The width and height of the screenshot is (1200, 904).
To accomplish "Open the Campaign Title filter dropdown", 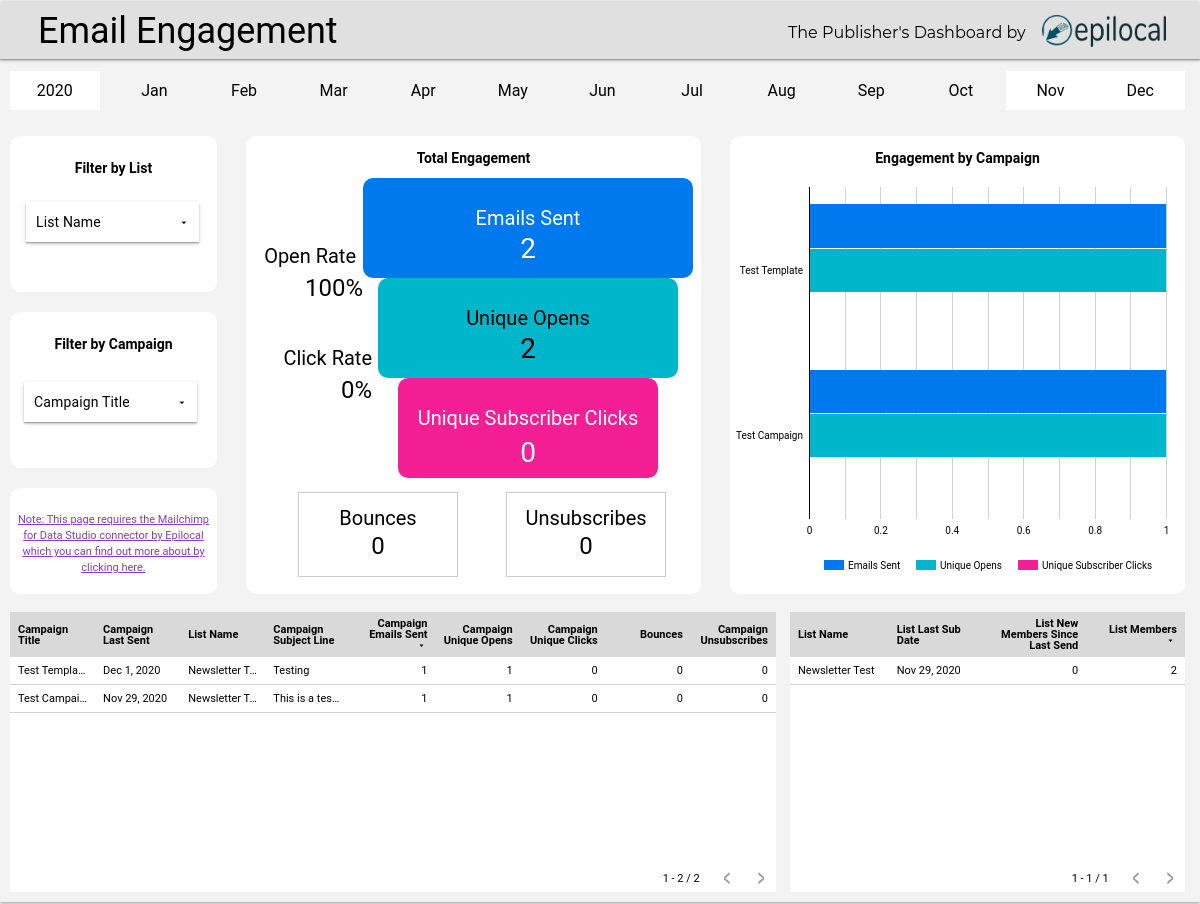I will [110, 402].
